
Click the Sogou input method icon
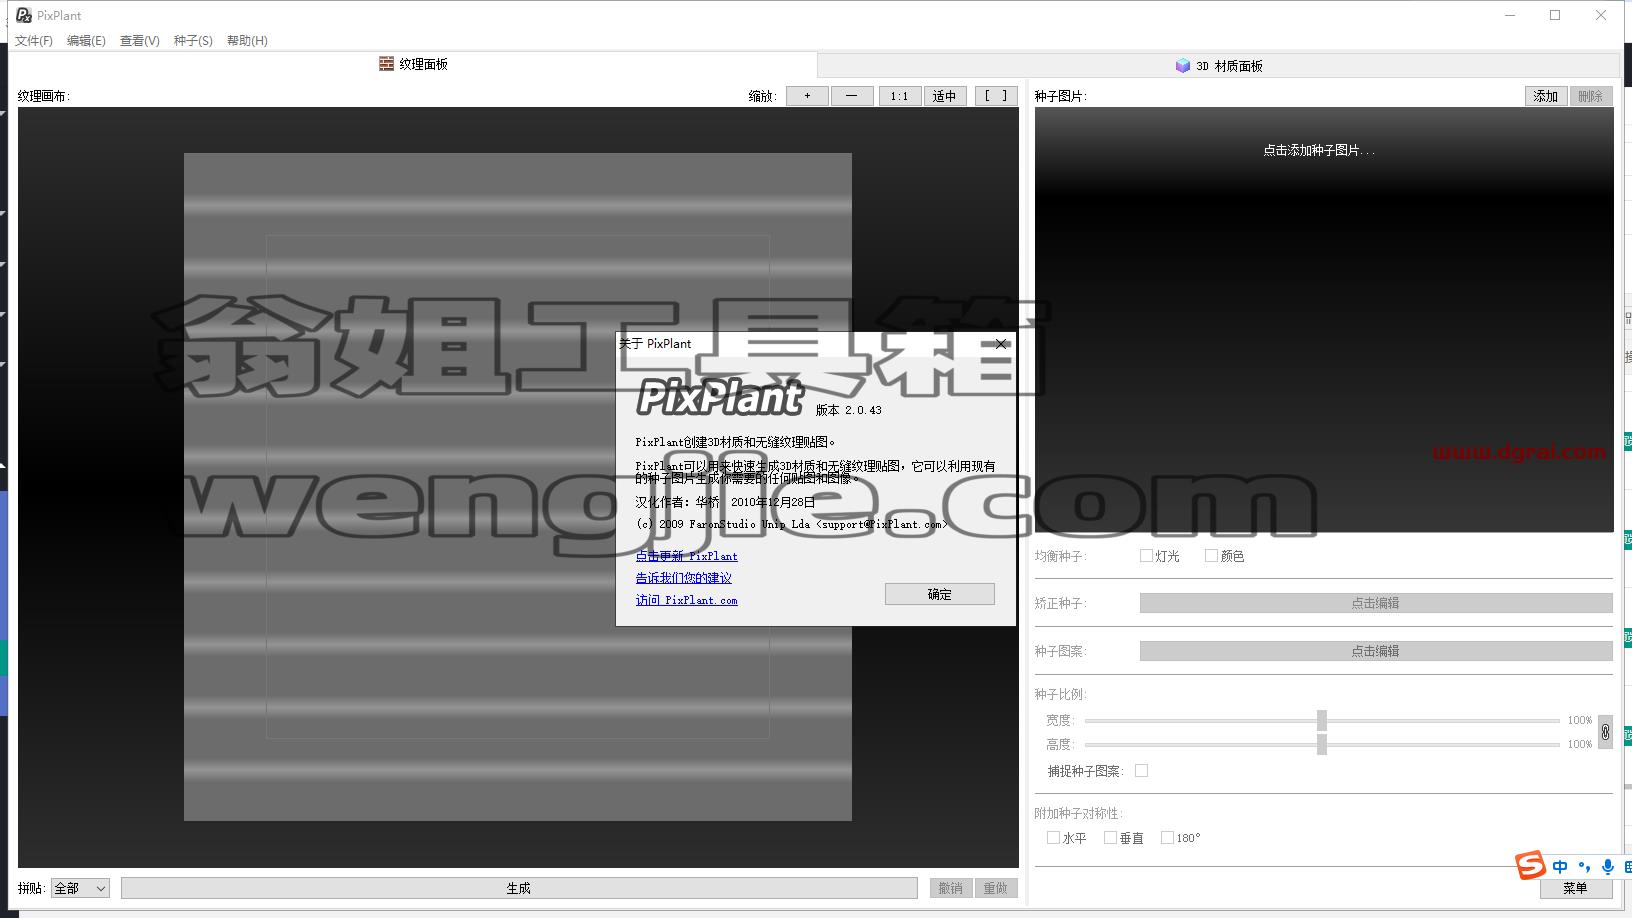tap(1530, 865)
